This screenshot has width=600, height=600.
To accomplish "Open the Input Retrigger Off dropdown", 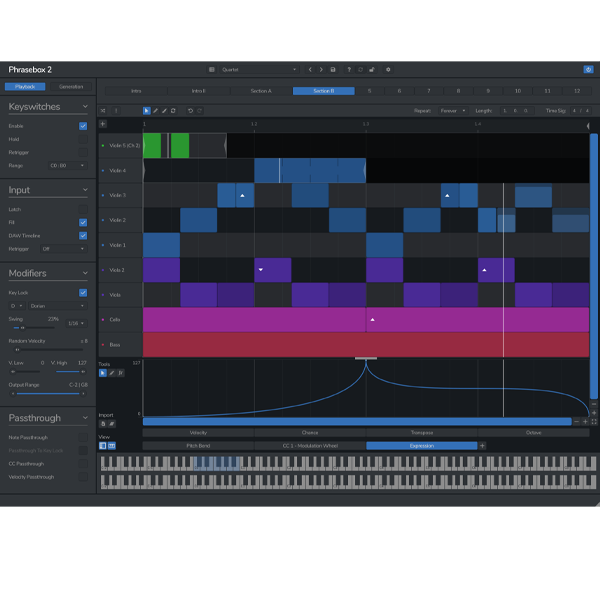I will click(64, 249).
